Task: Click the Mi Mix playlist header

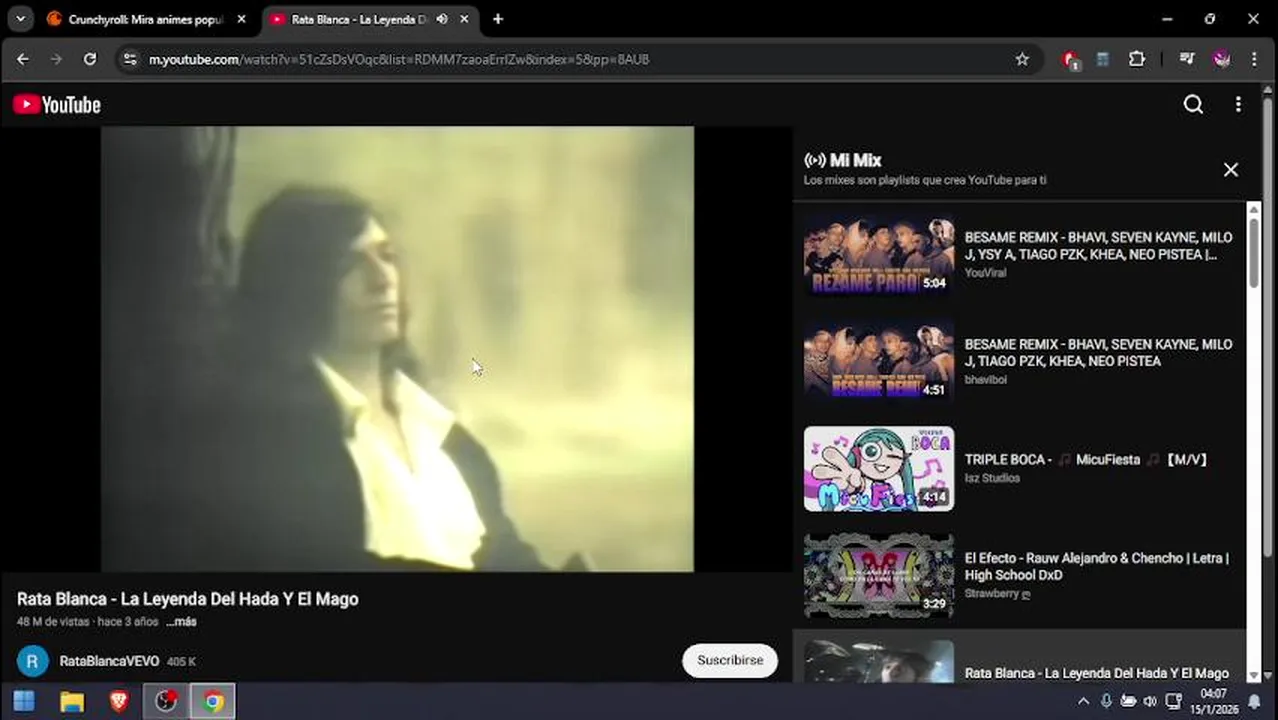Action: tap(843, 160)
